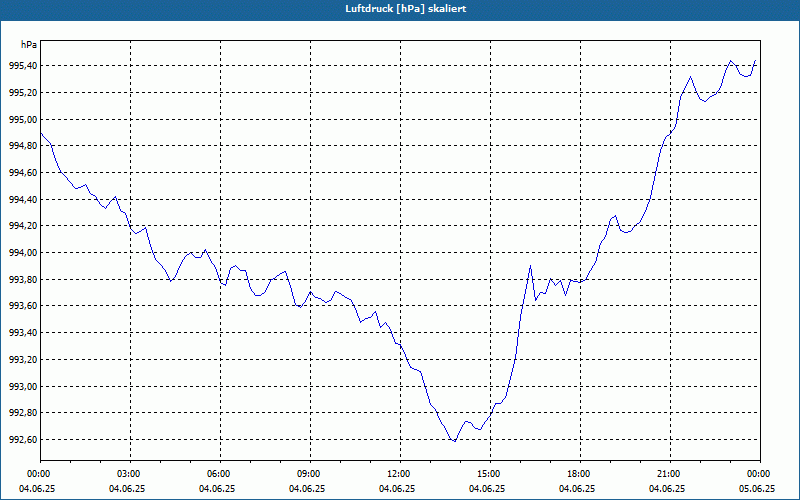Click the 995,40 axis value
Image resolution: width=800 pixels, height=500 pixels.
coord(23,66)
